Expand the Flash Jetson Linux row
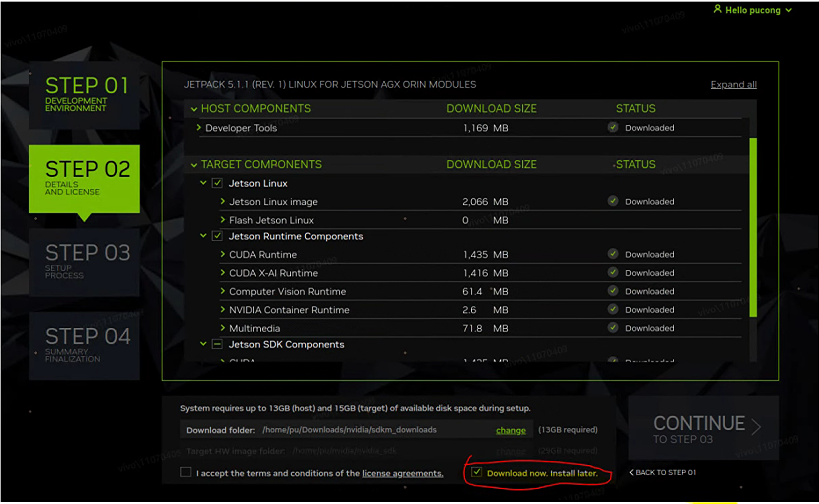Screen dimensions: 819x504 pos(223,220)
